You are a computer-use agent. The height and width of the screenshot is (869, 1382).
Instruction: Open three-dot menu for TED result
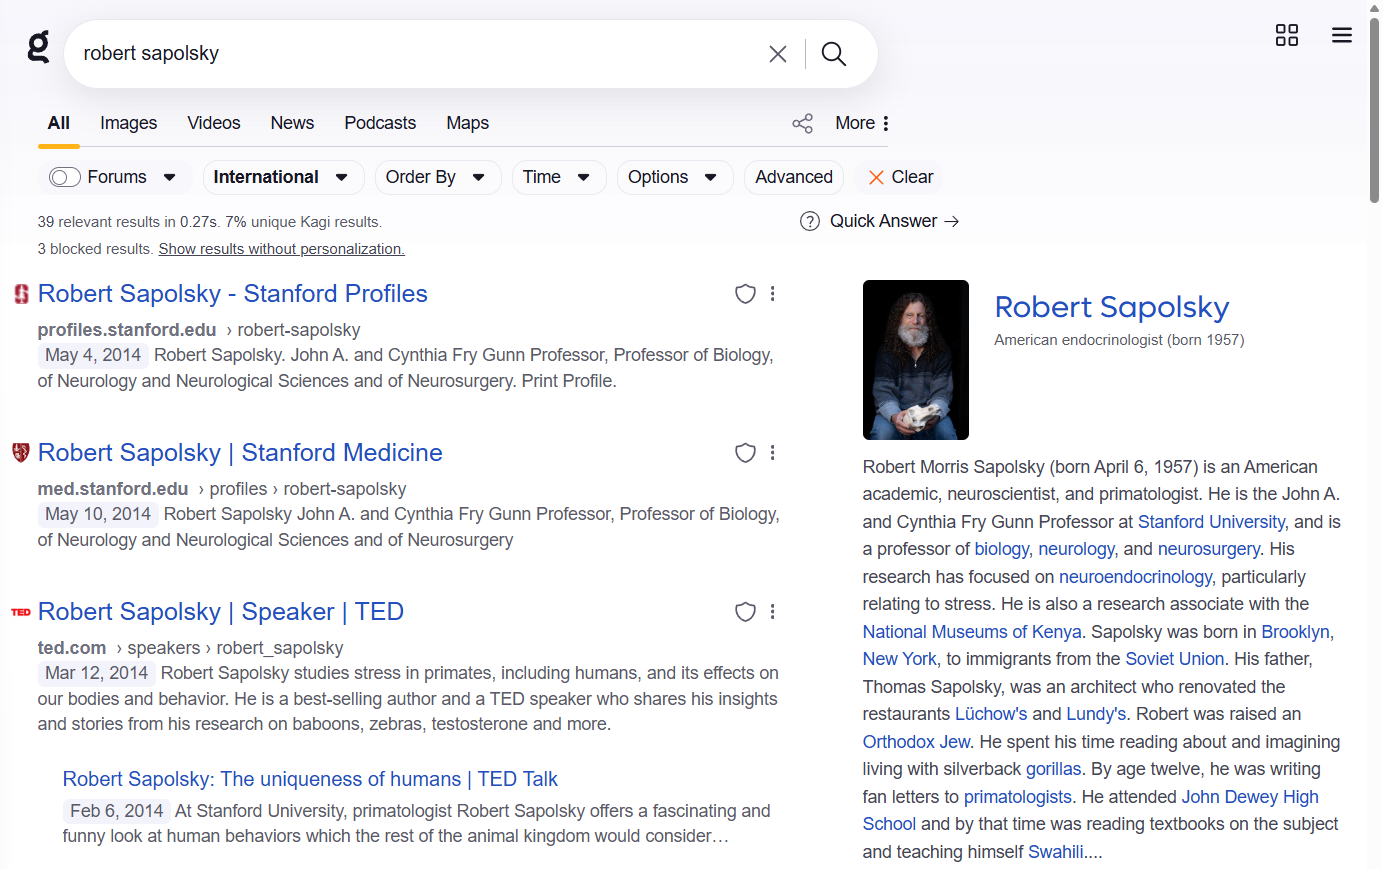coord(772,612)
